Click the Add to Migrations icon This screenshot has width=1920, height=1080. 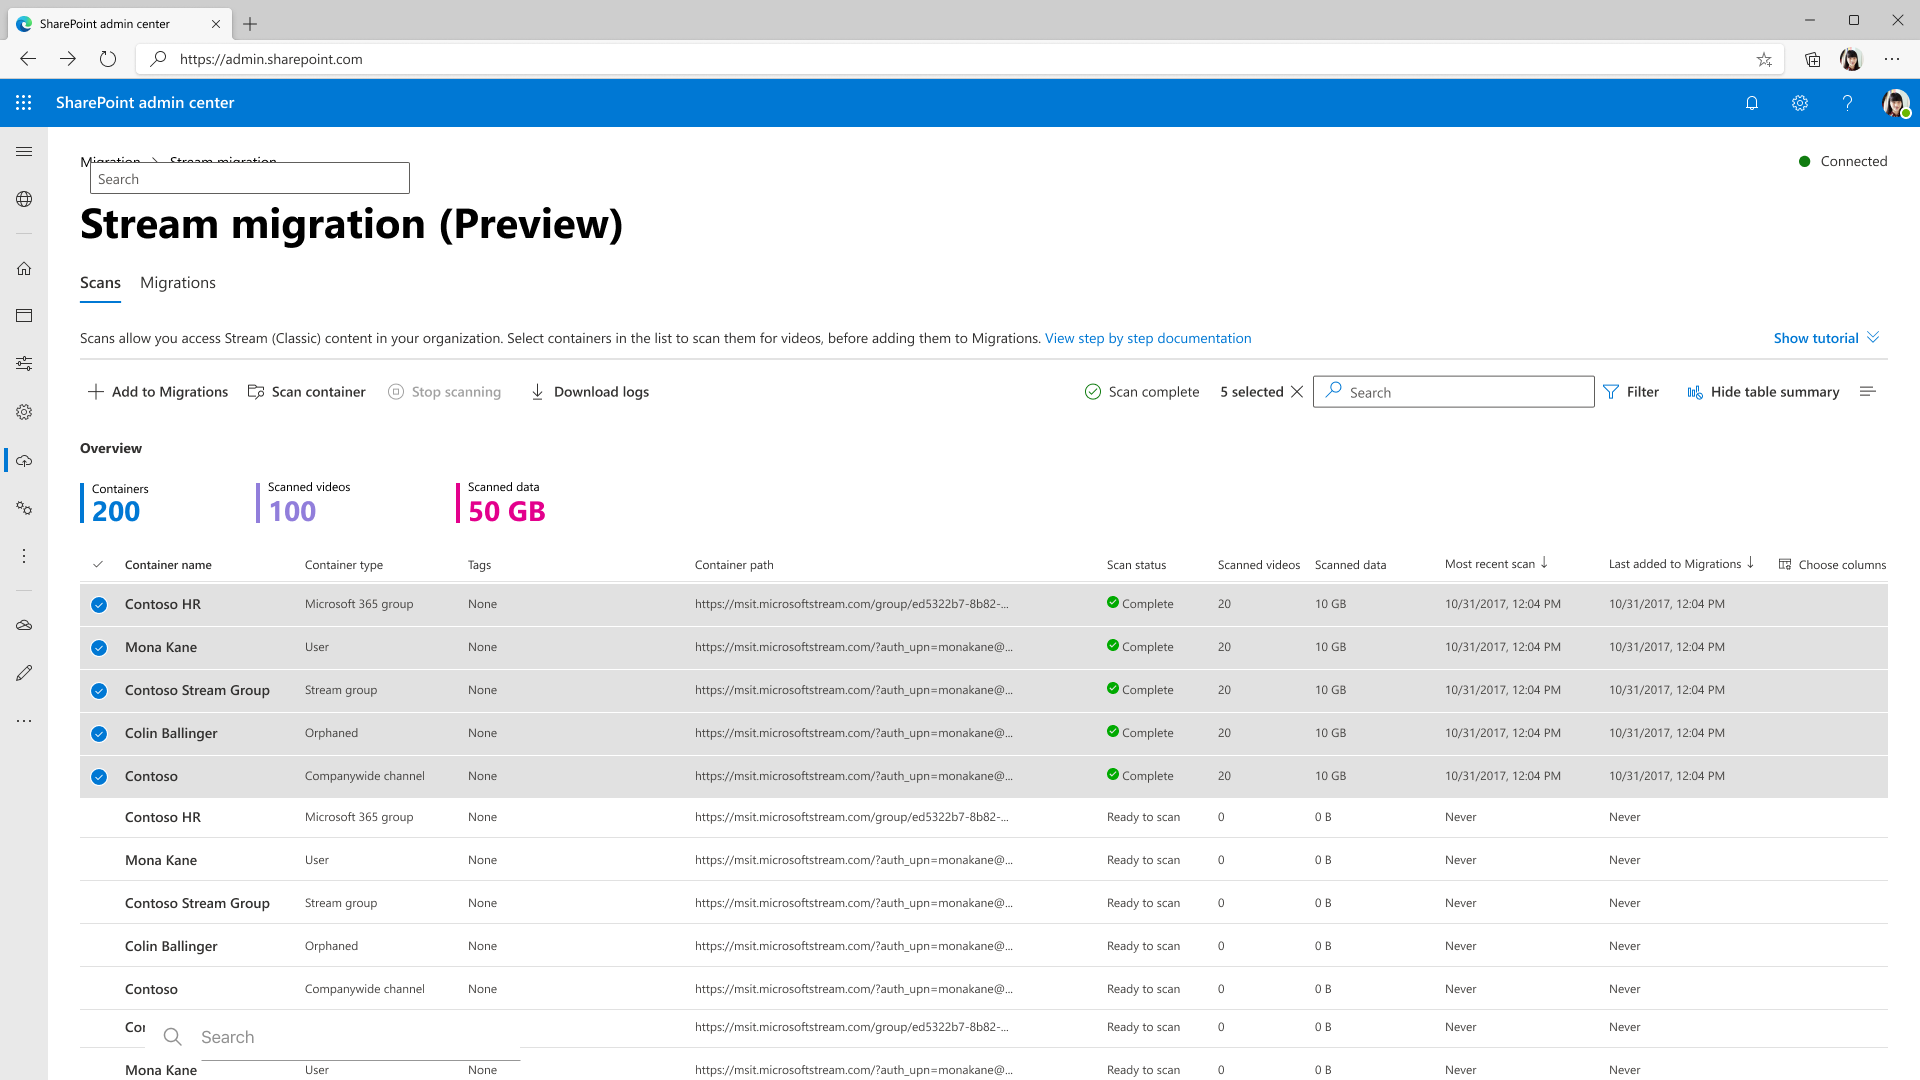point(96,392)
